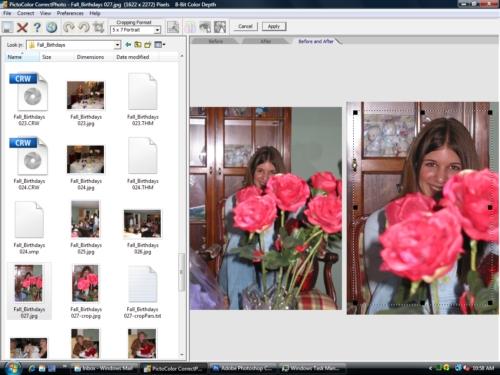Open the Cropping Format dropdown
Viewport: 500px width, 375px height.
157,30
